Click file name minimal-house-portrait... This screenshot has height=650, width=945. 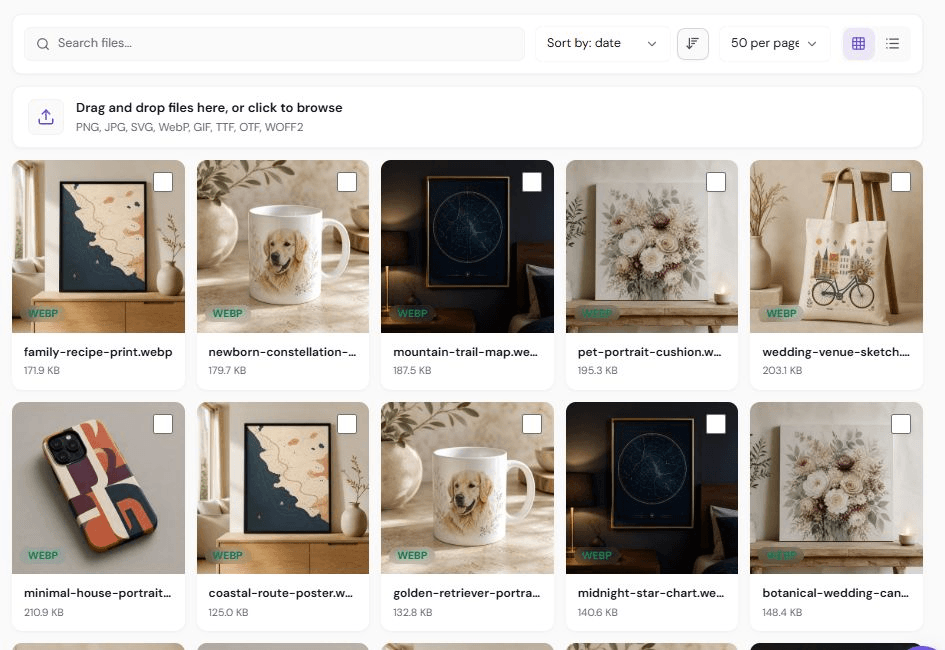[98, 593]
